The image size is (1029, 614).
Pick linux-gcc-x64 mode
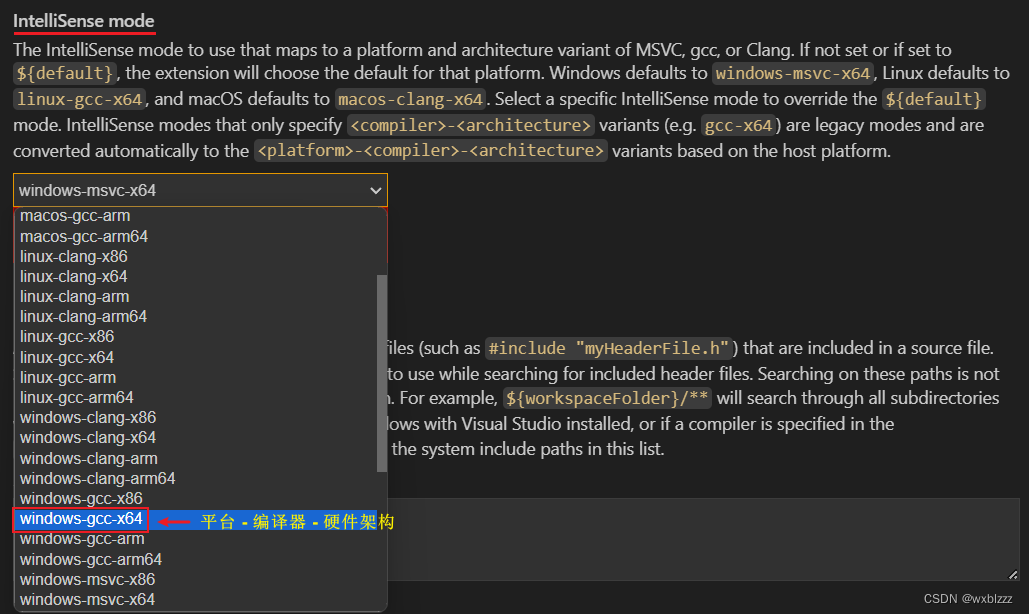point(66,357)
